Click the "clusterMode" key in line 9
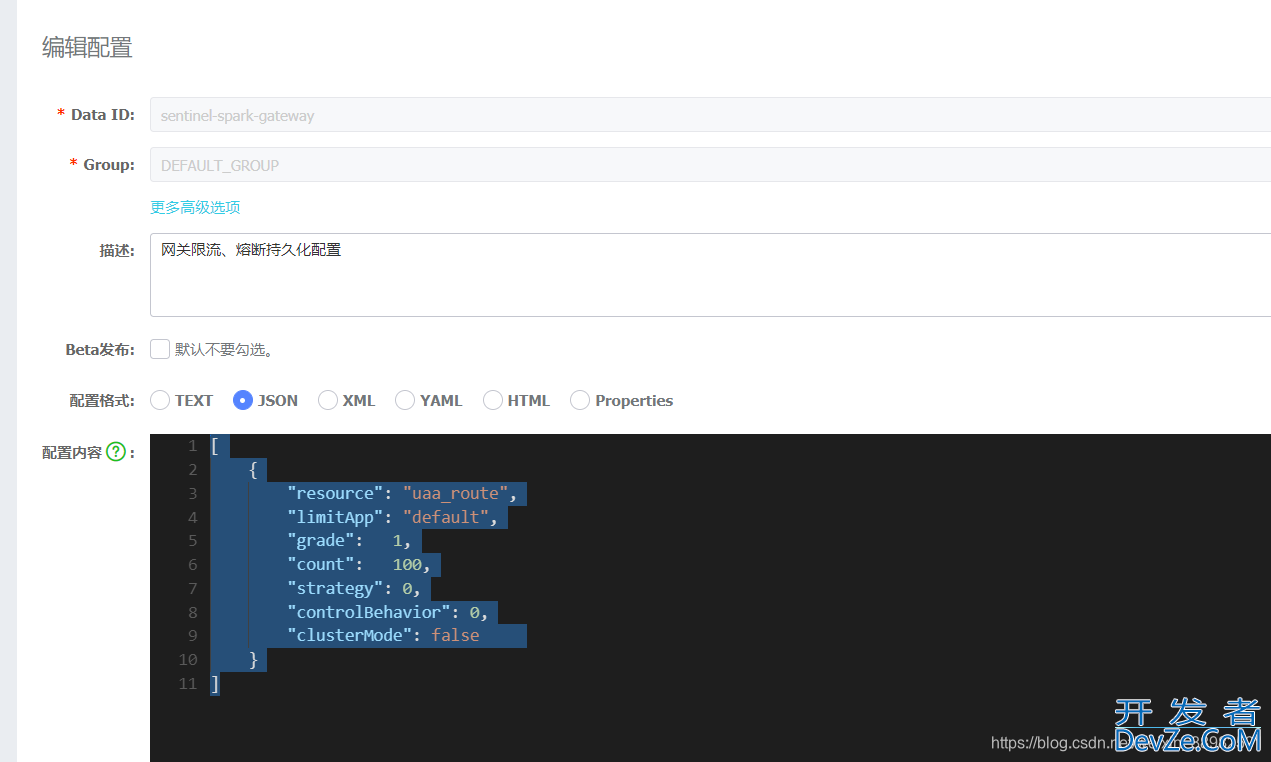1271x762 pixels. [x=350, y=635]
